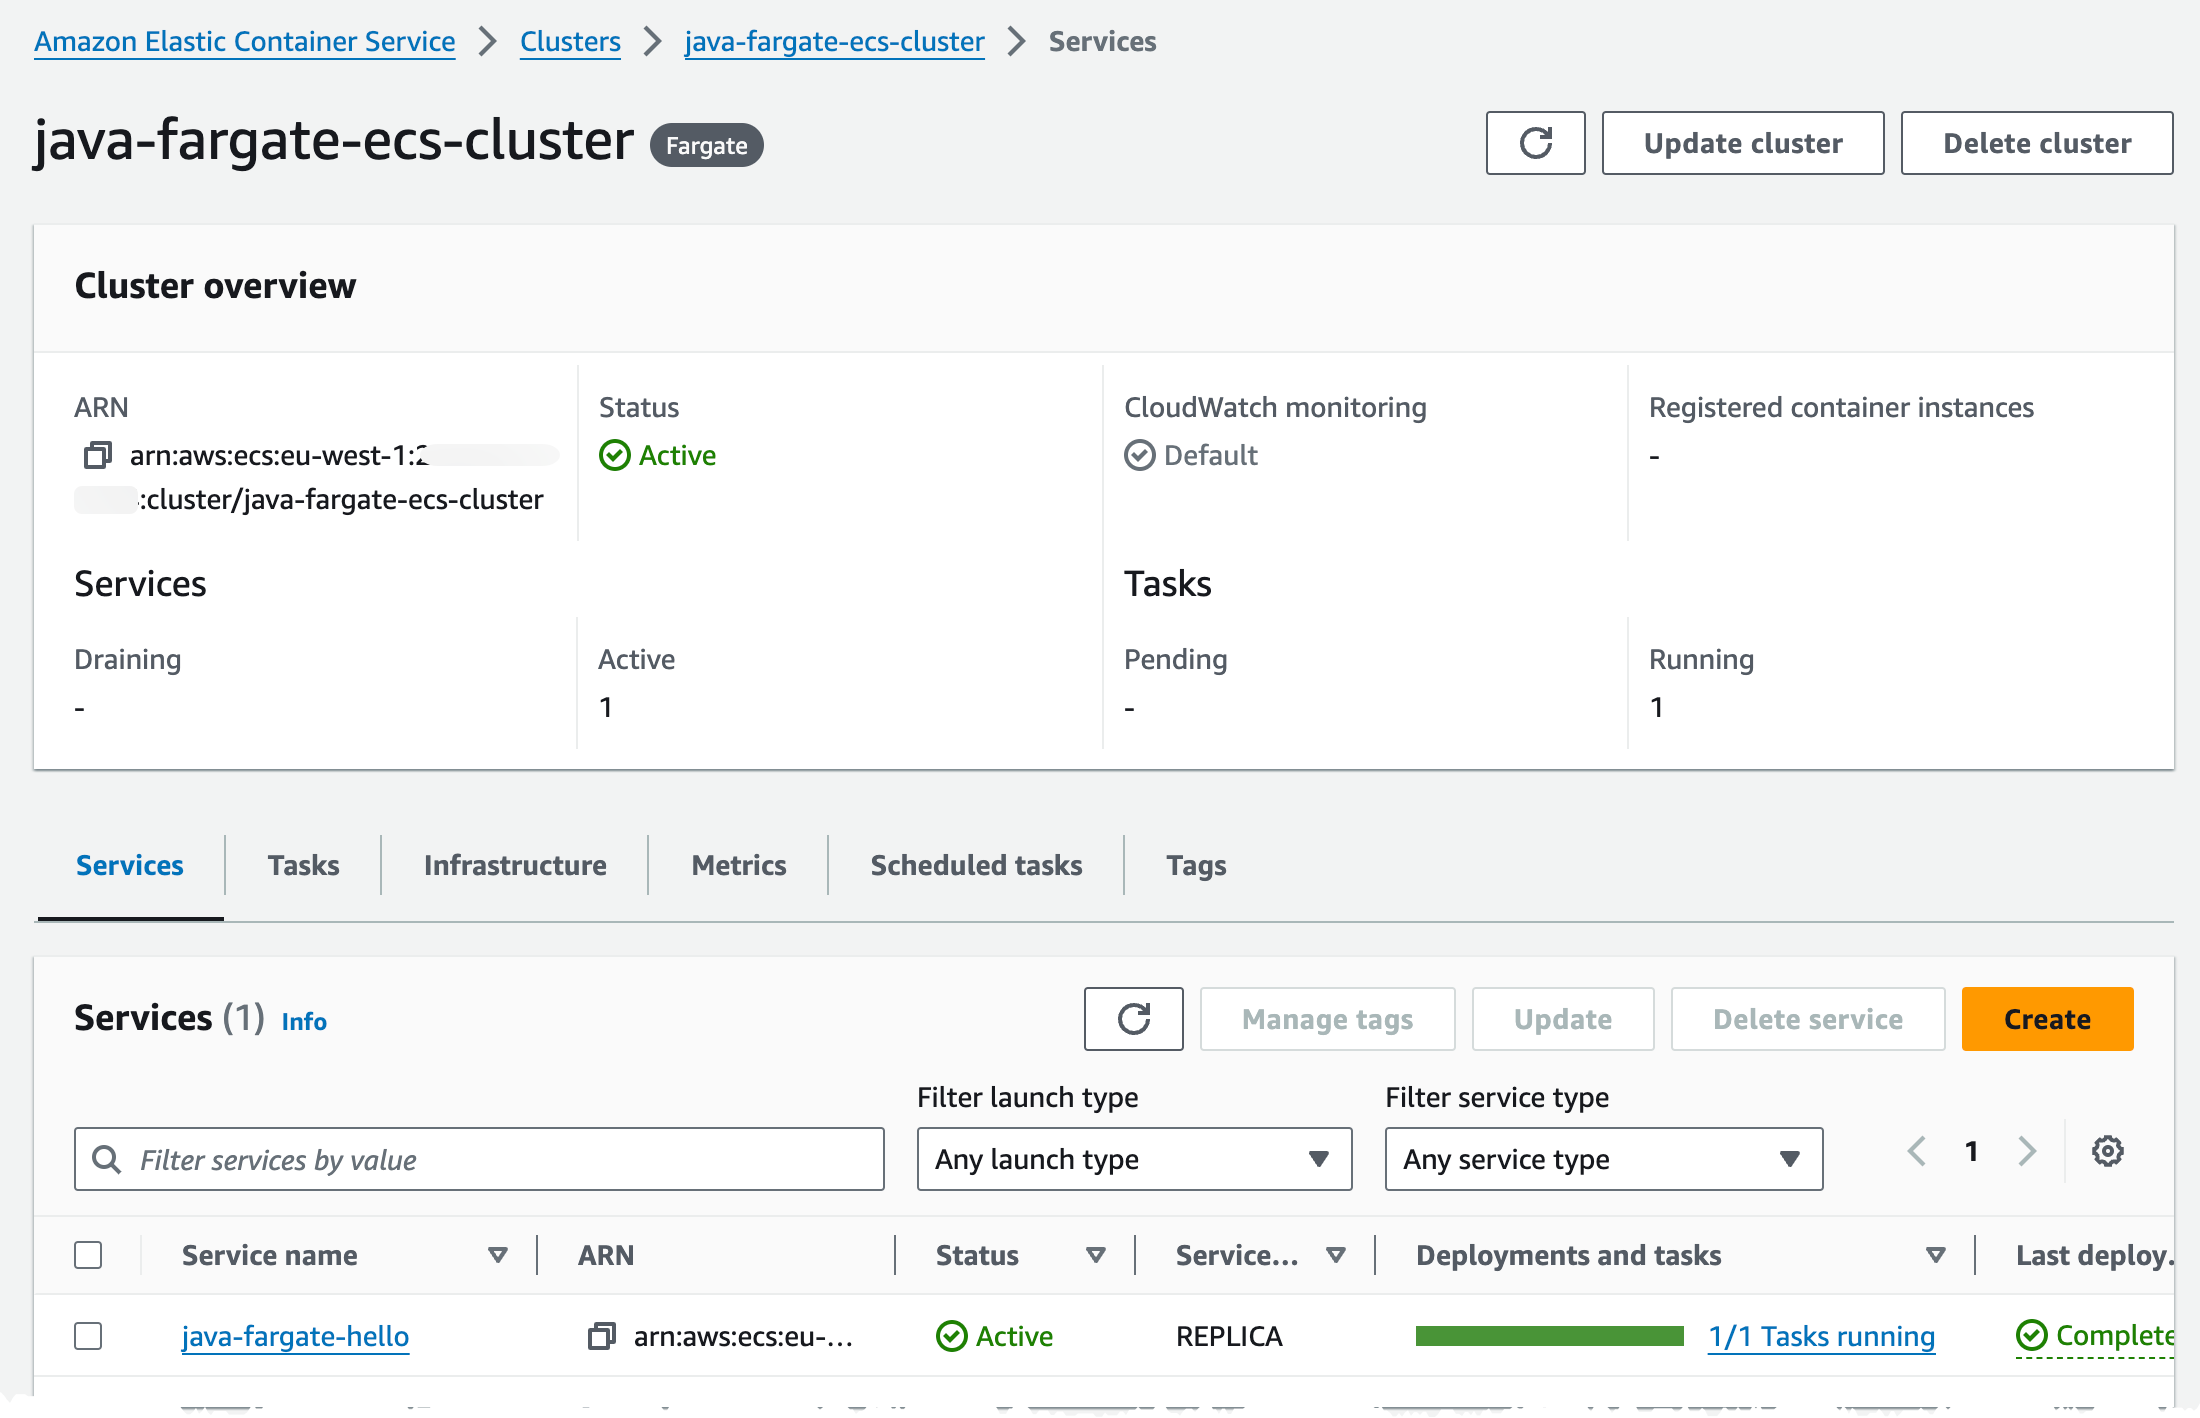Screen dimensions: 2200x1418
Task: Click the Fargate badge next to title
Action: pos(707,145)
